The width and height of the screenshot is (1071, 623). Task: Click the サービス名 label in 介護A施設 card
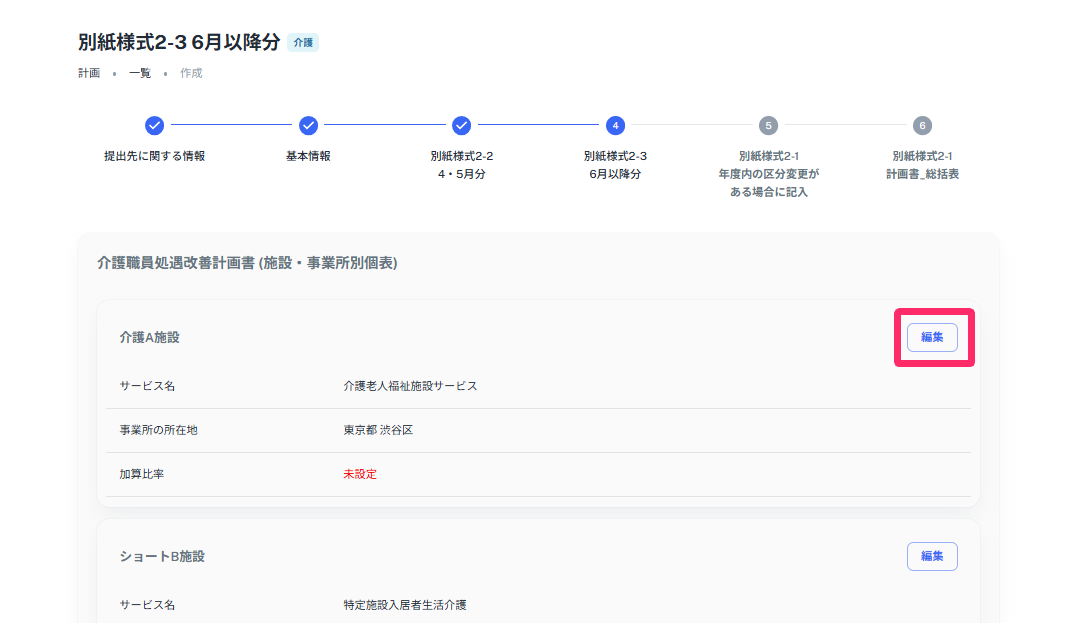point(147,386)
